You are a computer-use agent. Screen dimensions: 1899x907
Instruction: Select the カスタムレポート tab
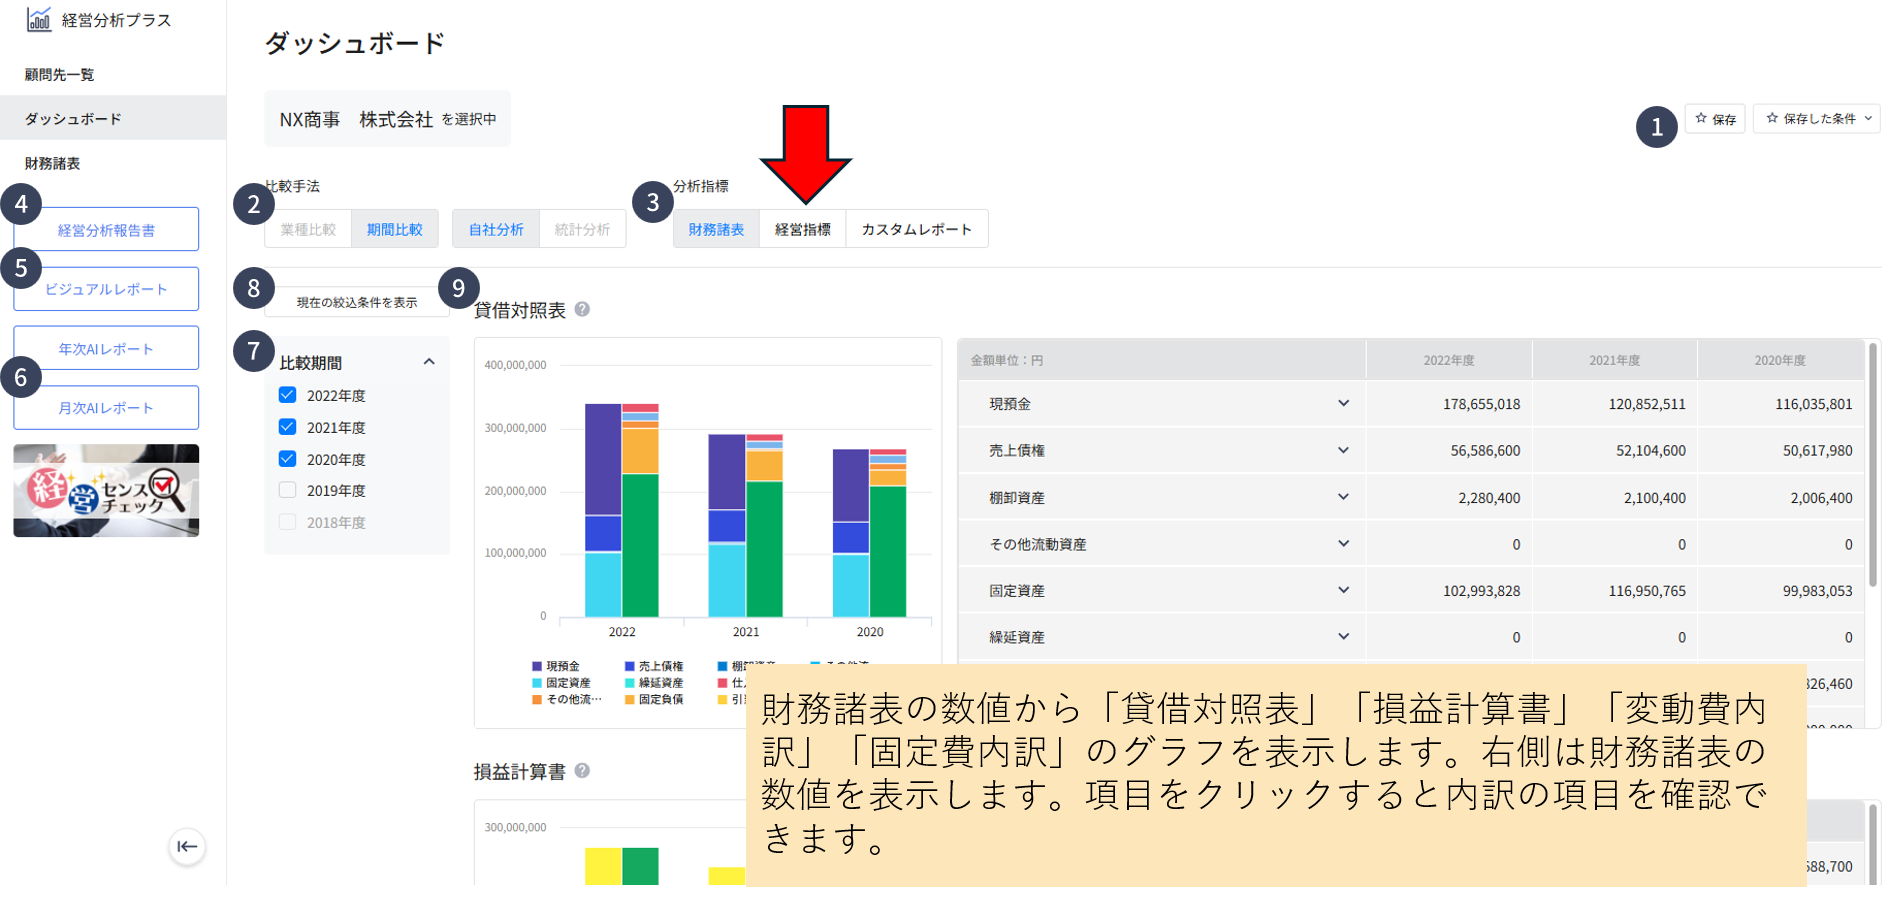coord(916,229)
